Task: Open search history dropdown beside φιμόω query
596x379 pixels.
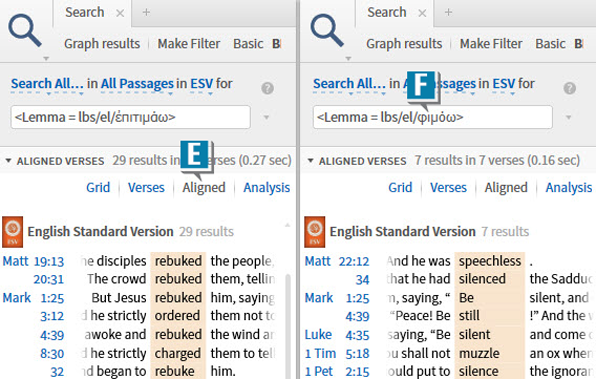Action: (568, 117)
